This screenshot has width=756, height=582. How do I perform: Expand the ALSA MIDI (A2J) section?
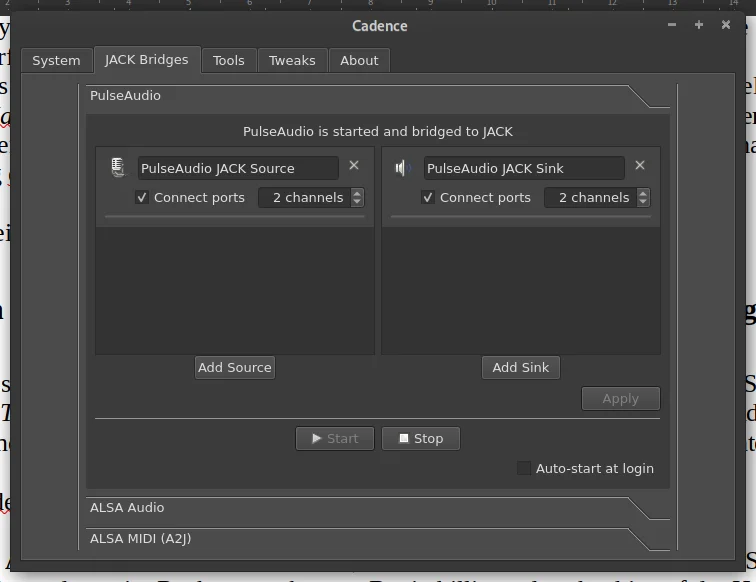[x=378, y=539]
